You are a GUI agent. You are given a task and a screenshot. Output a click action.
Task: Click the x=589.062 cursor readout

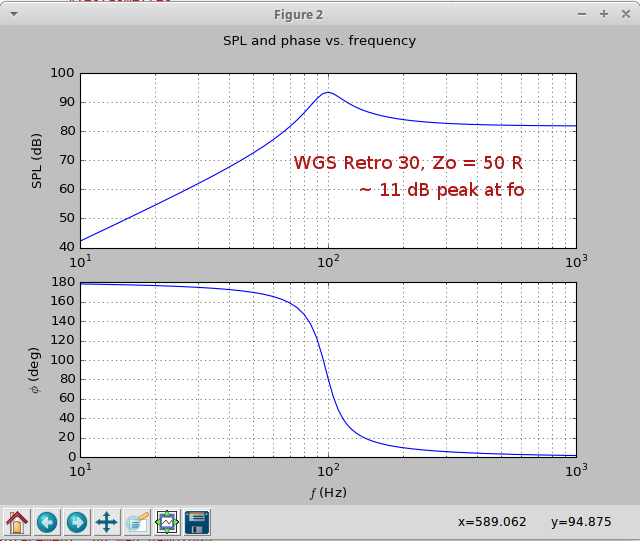coord(492,522)
